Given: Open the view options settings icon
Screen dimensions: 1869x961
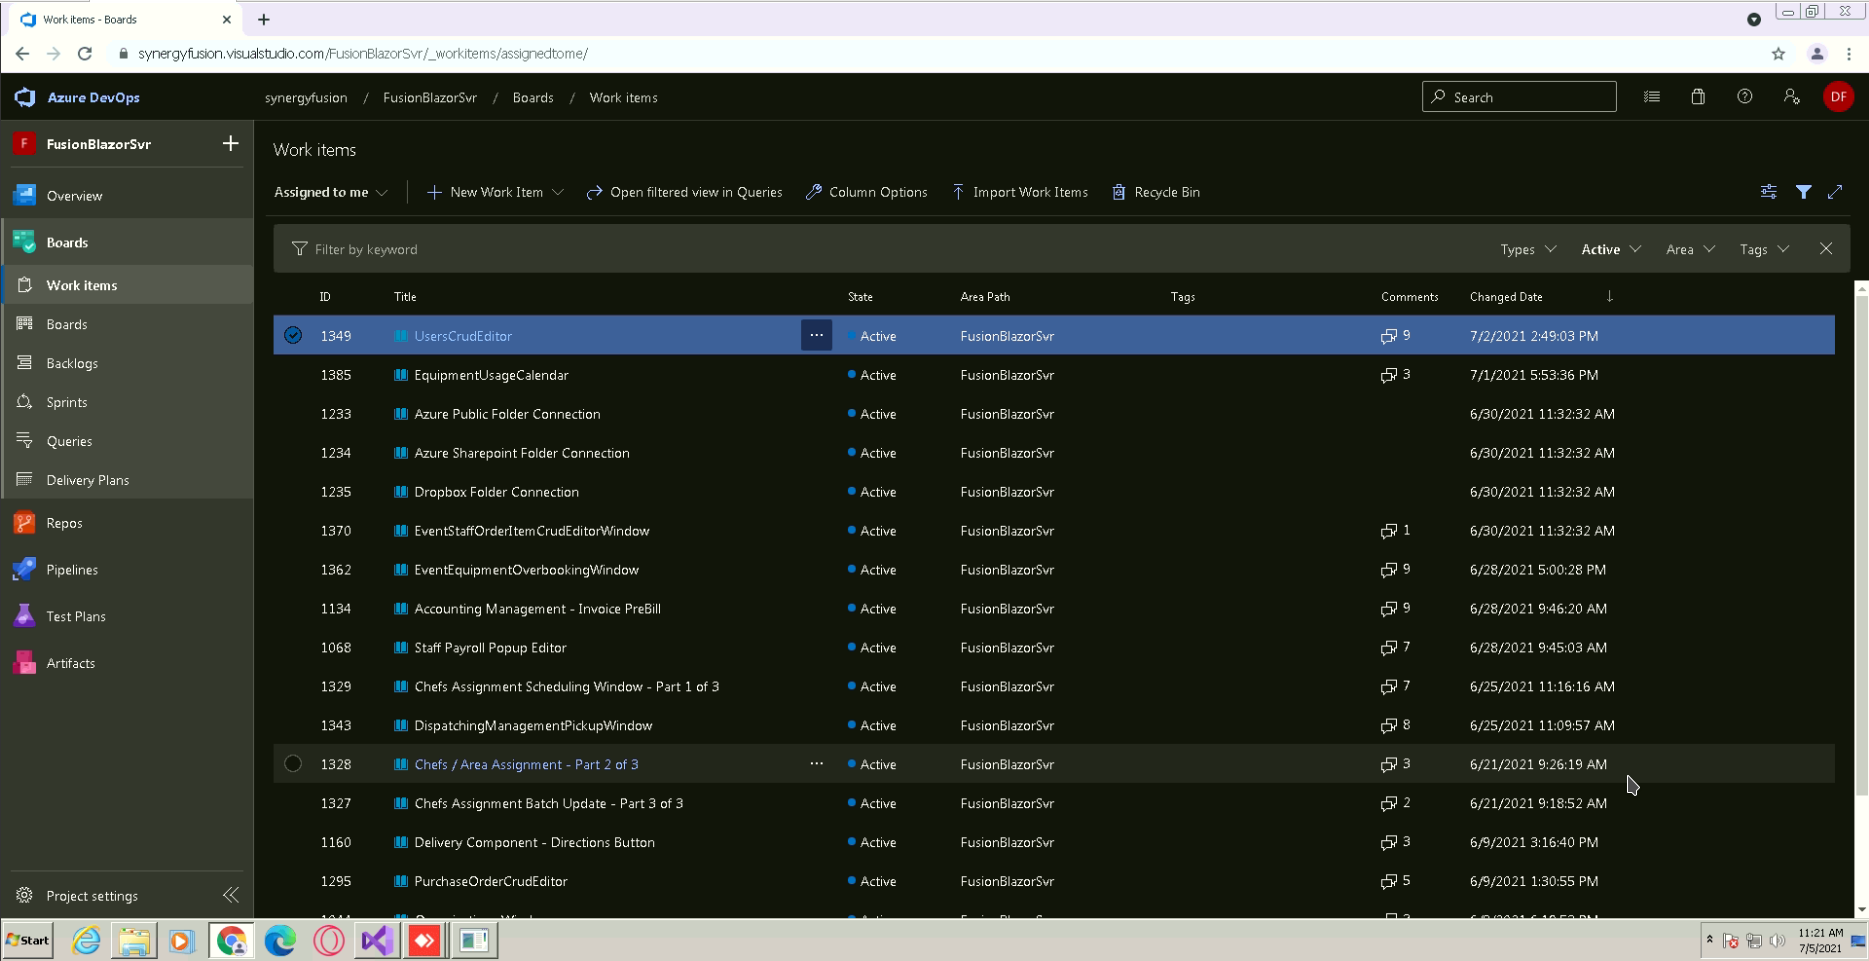Looking at the screenshot, I should [1769, 192].
